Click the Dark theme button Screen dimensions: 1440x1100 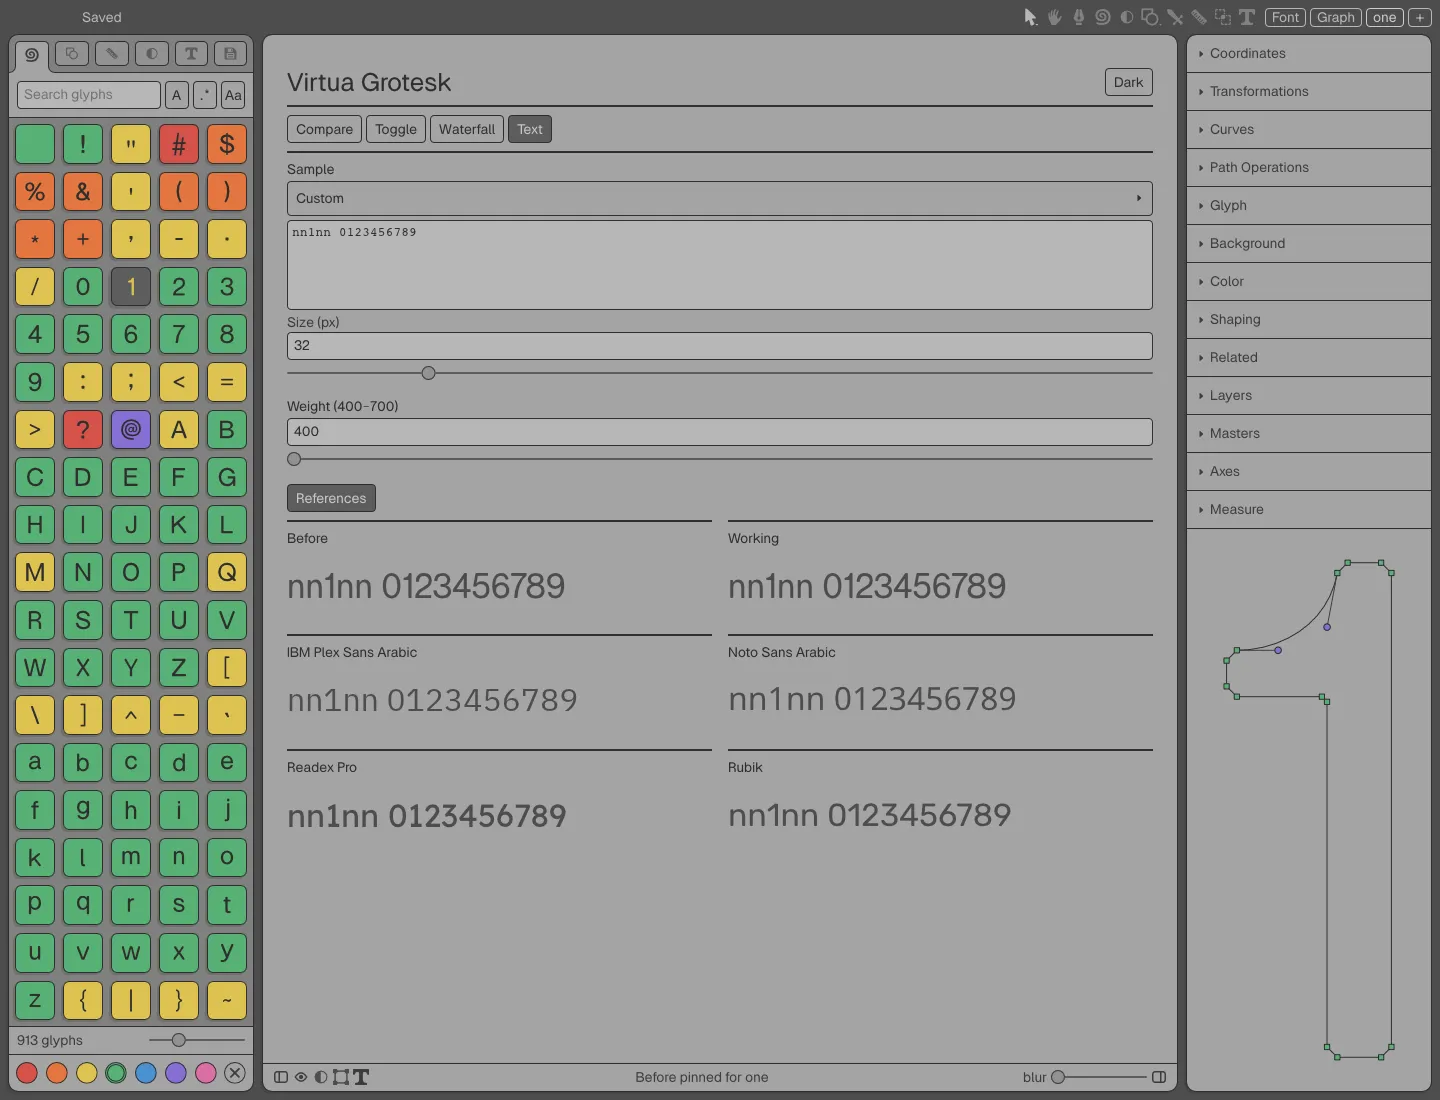[1128, 82]
